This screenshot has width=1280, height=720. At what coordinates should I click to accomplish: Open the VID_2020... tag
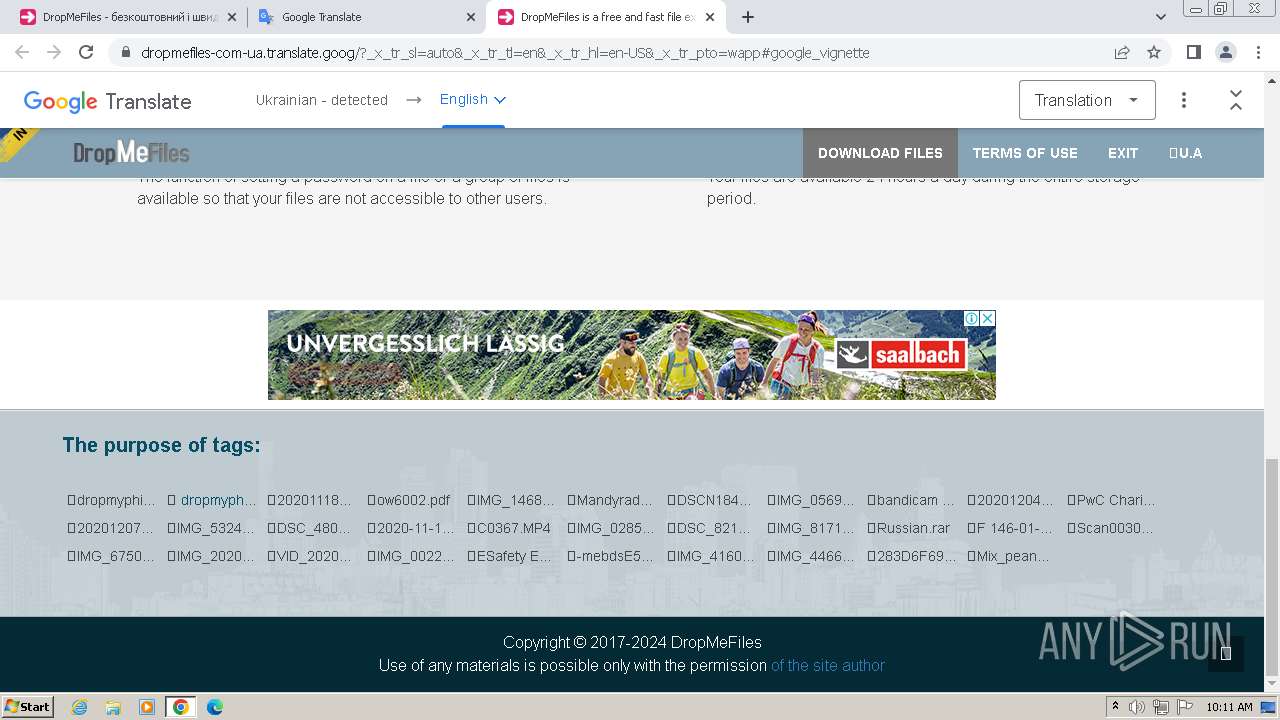click(x=309, y=556)
